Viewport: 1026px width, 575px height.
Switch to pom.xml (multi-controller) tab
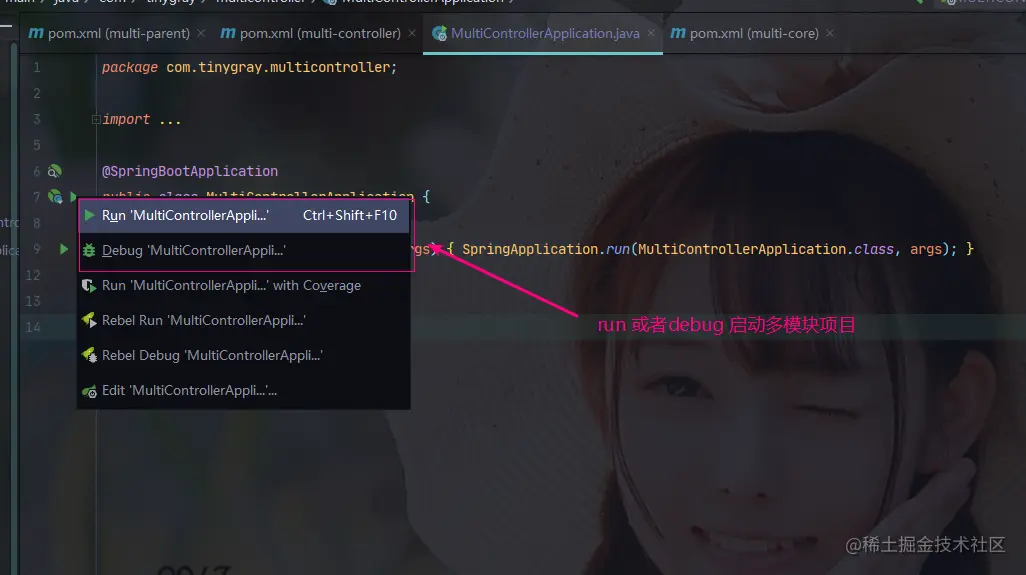click(x=319, y=33)
